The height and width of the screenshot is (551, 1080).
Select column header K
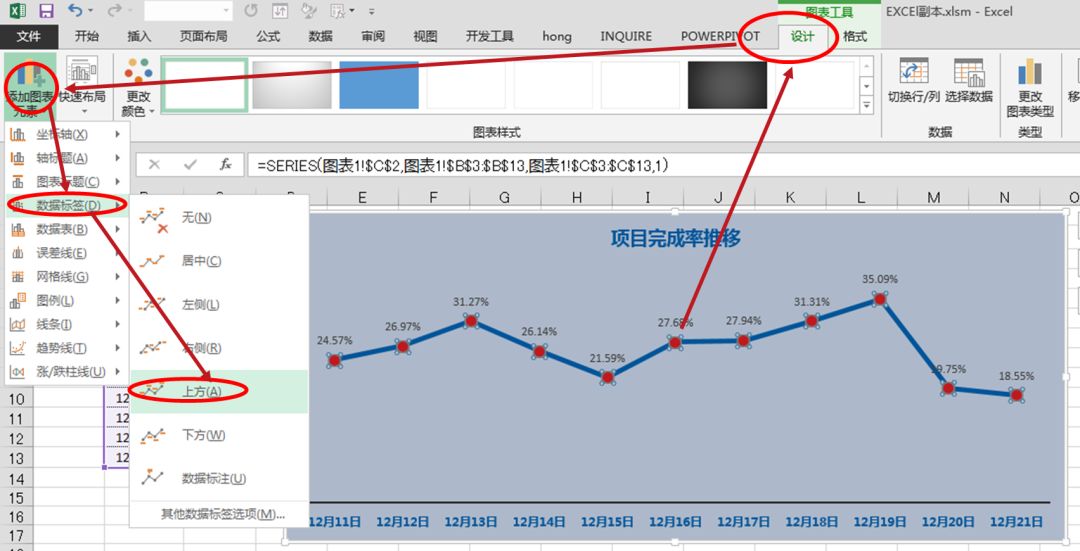tap(790, 198)
